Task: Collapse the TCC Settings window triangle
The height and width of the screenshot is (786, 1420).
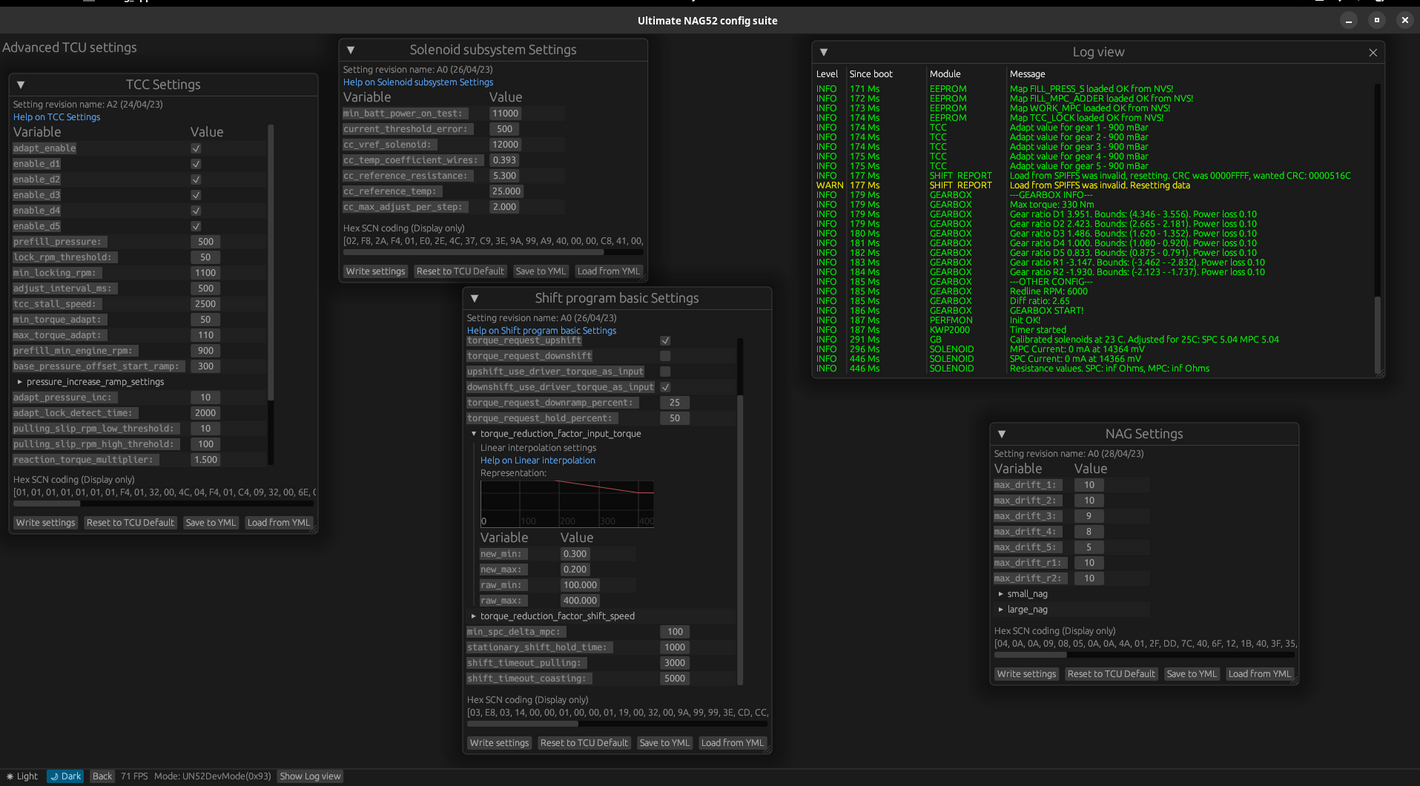Action: (x=20, y=85)
